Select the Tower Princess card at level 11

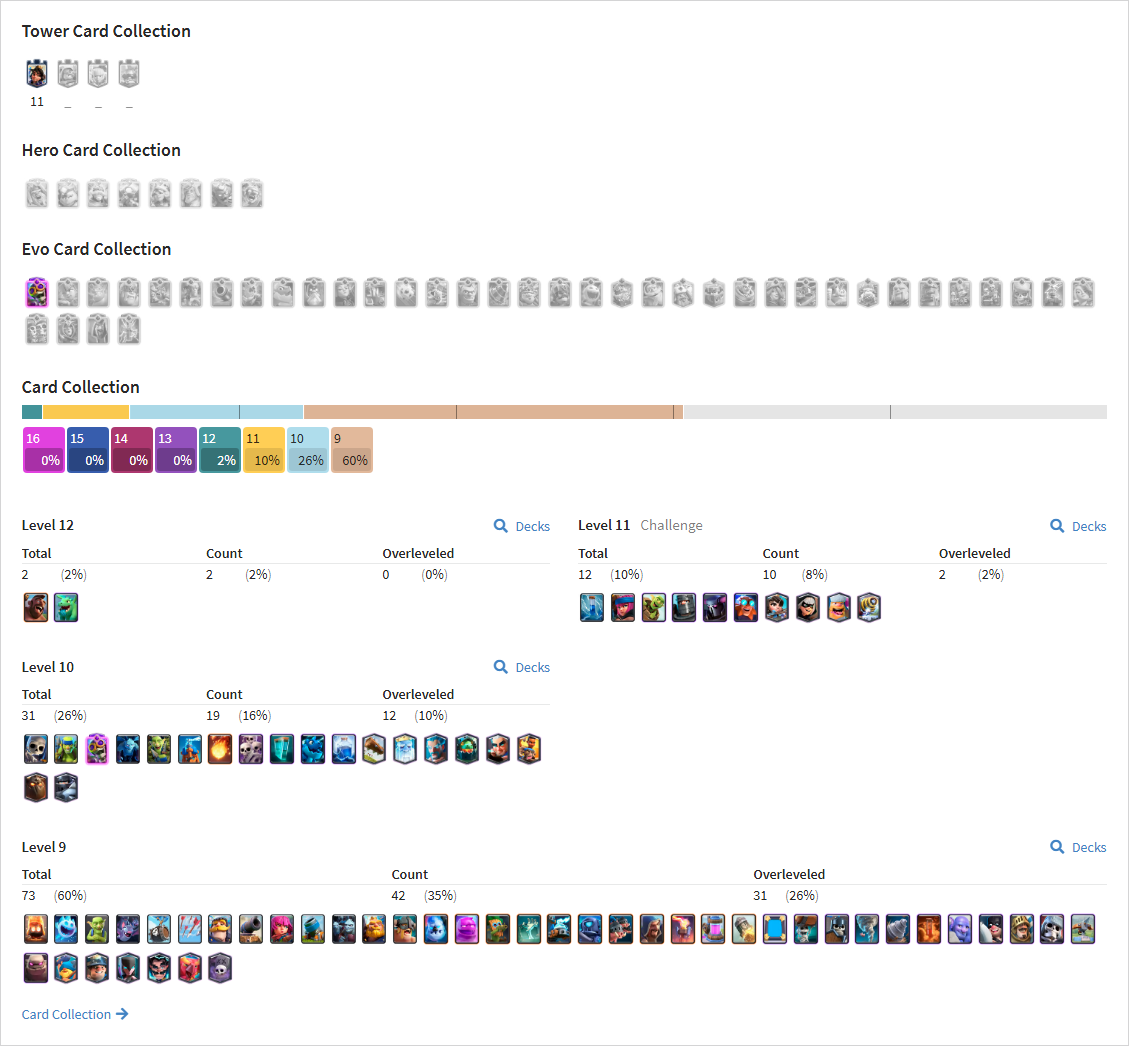(x=37, y=73)
